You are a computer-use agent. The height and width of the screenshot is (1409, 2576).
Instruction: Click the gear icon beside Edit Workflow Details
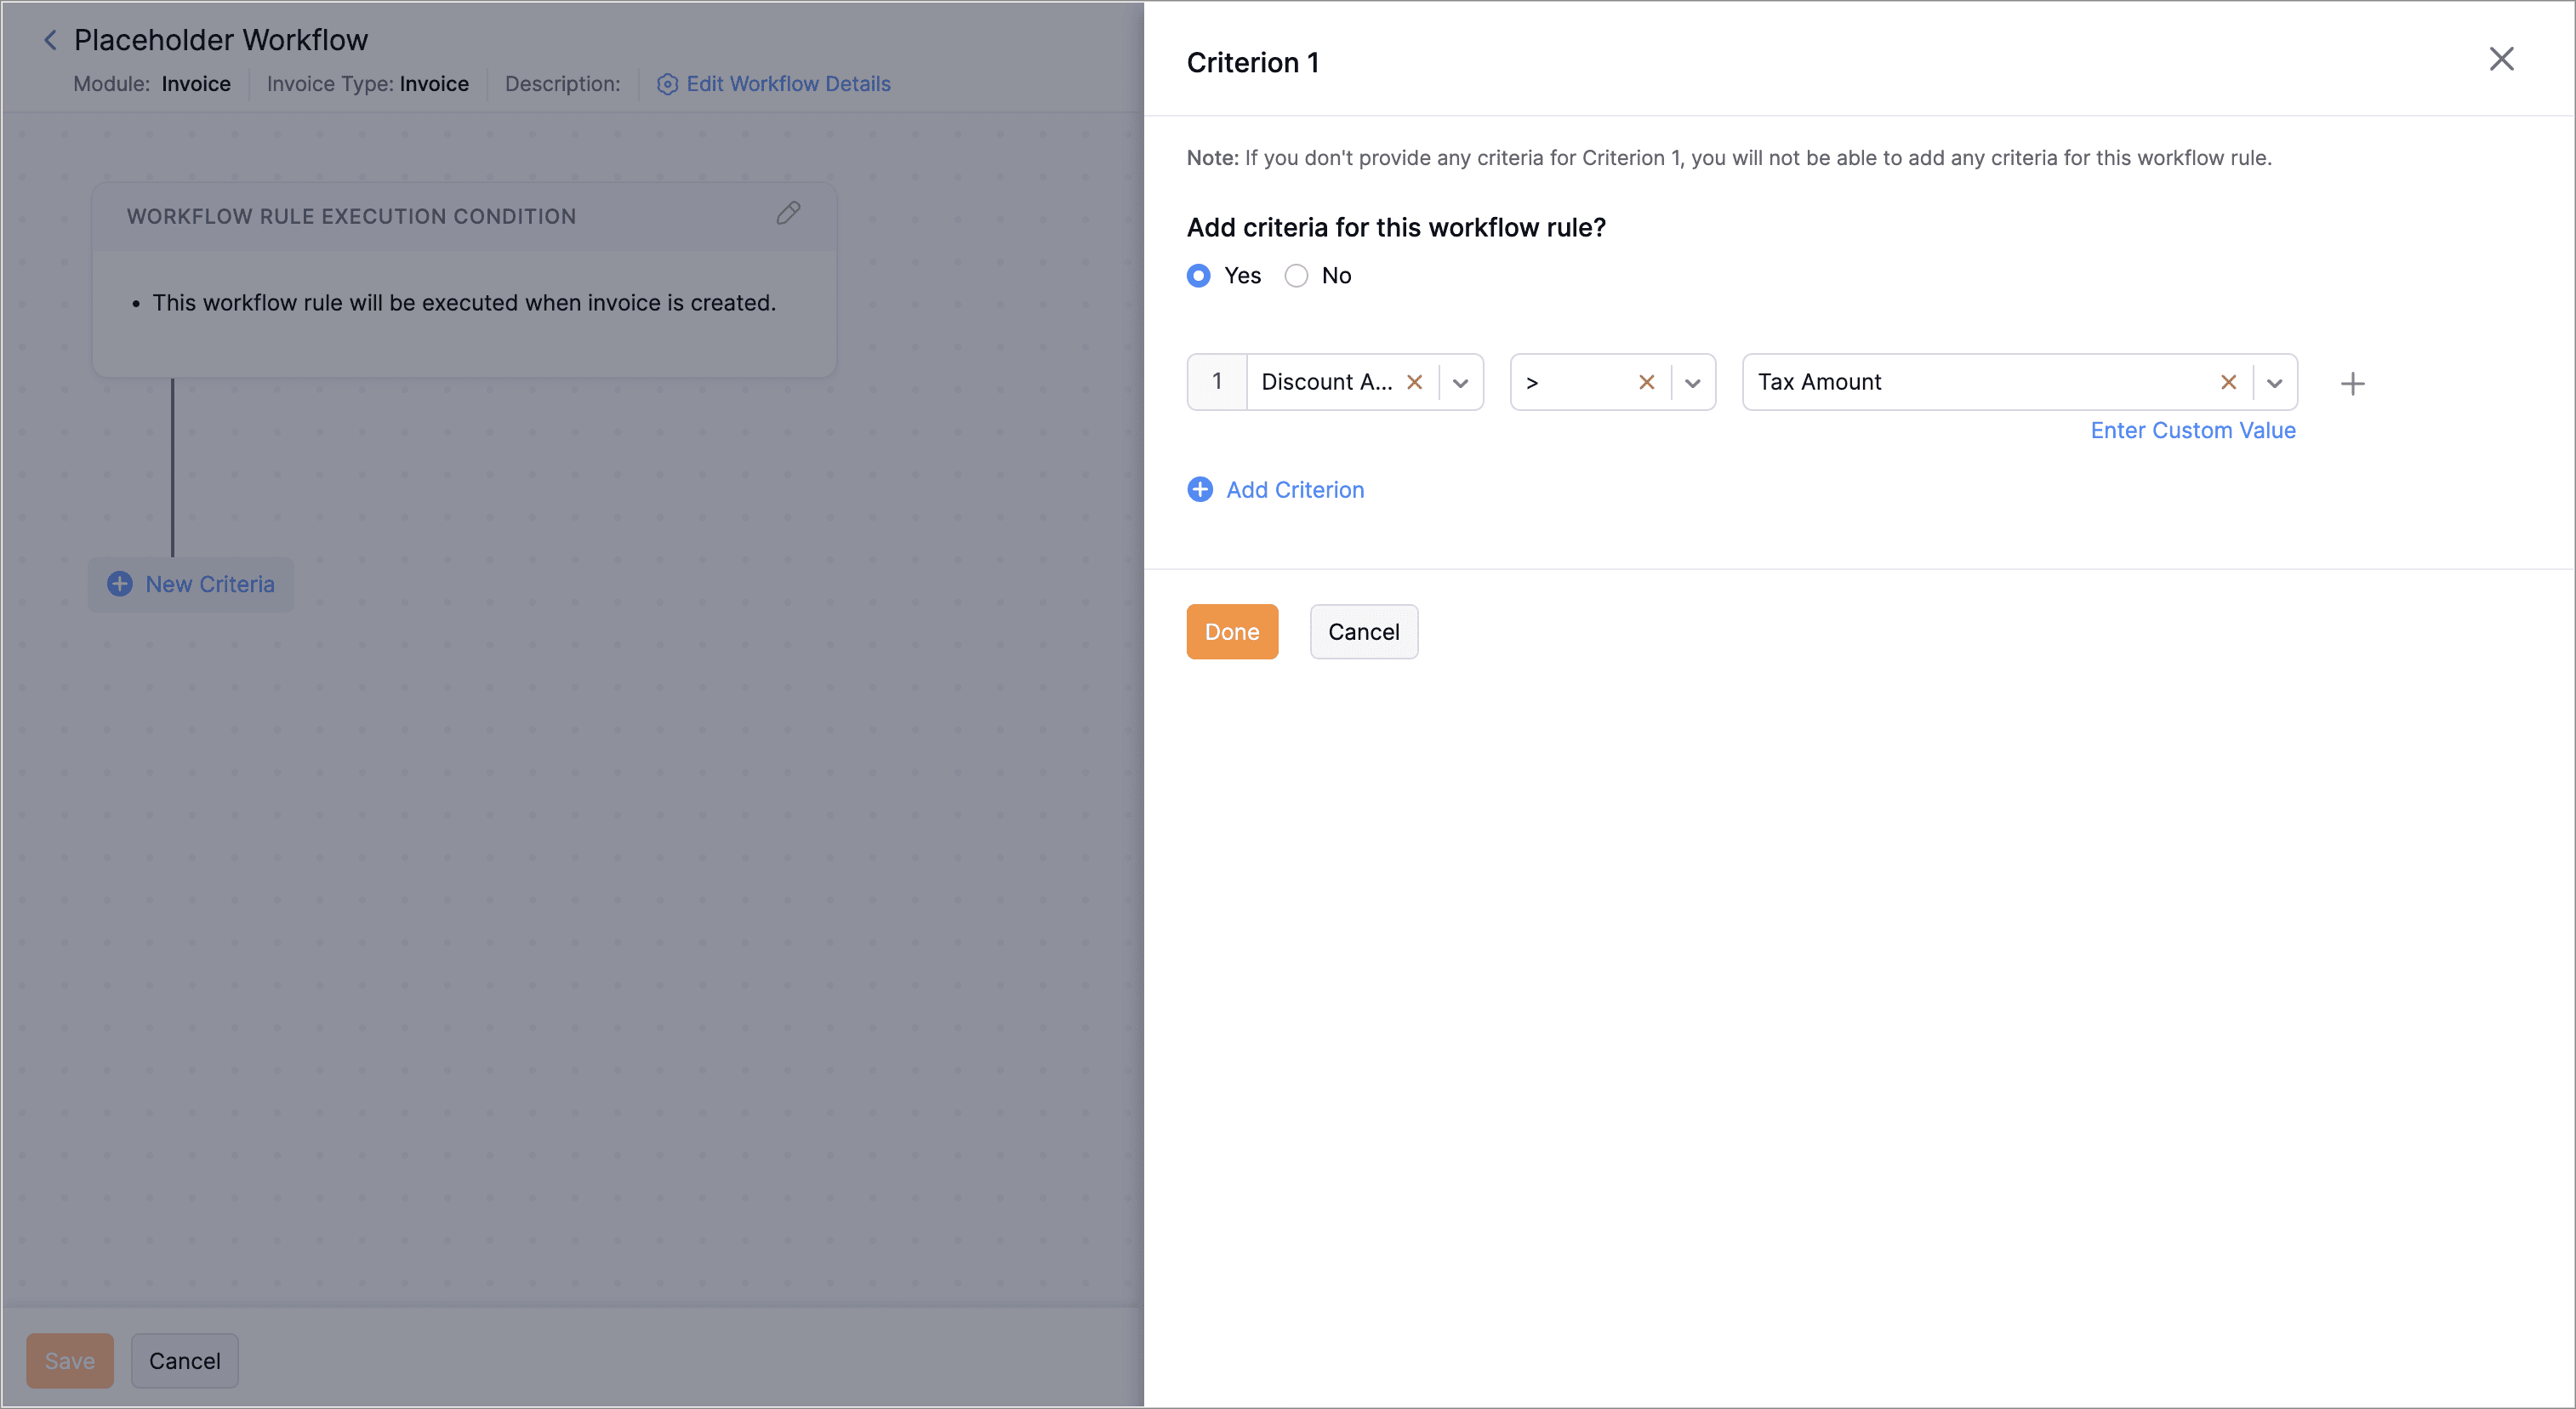pos(667,84)
